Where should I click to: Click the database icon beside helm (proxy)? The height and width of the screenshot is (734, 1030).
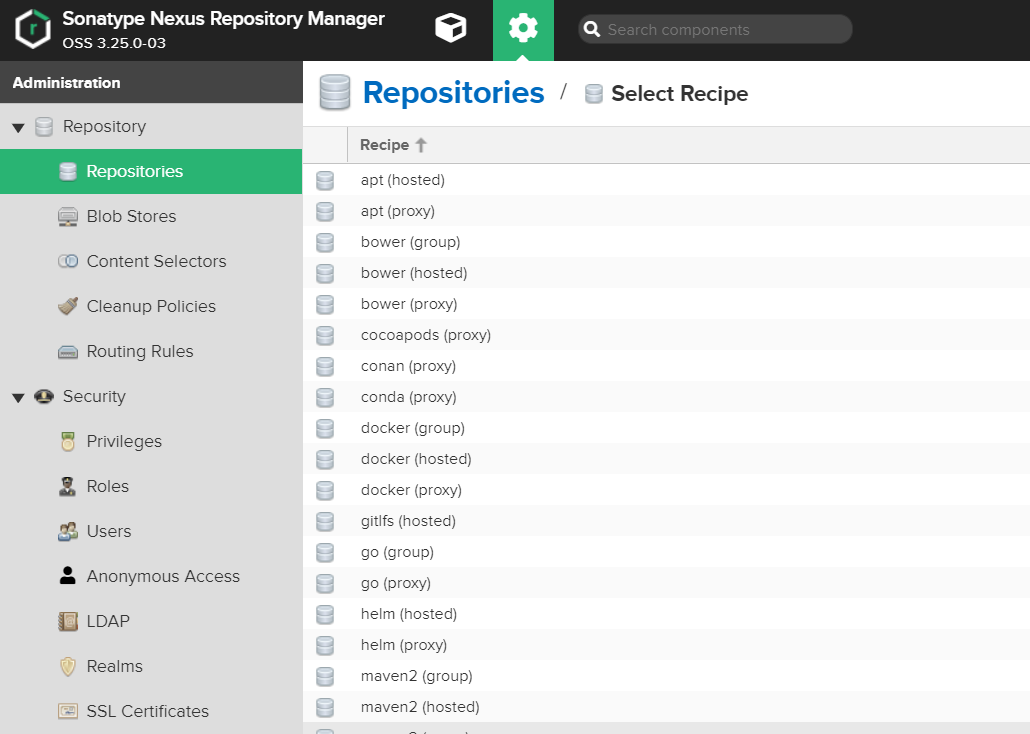pos(325,645)
